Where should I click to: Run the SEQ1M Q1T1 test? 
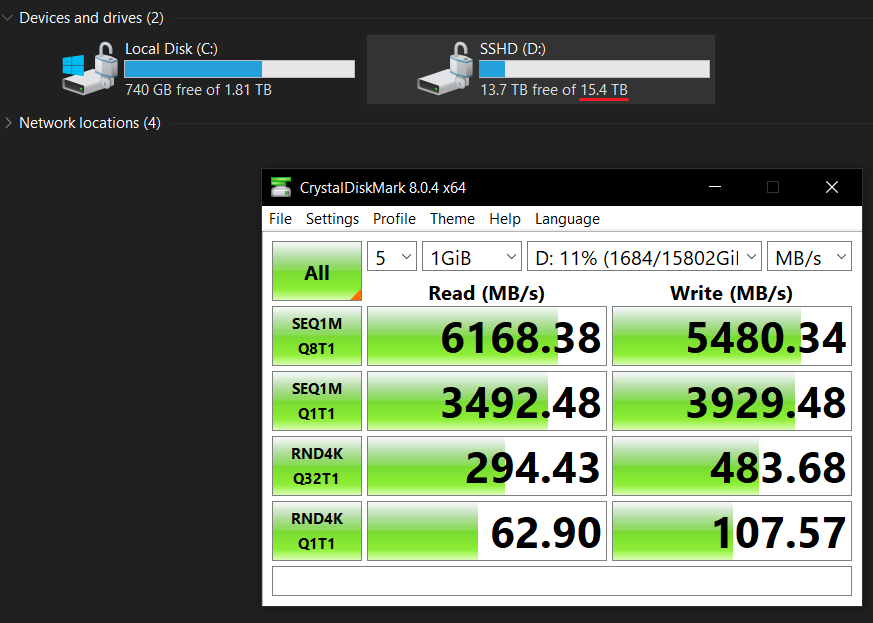click(x=317, y=401)
